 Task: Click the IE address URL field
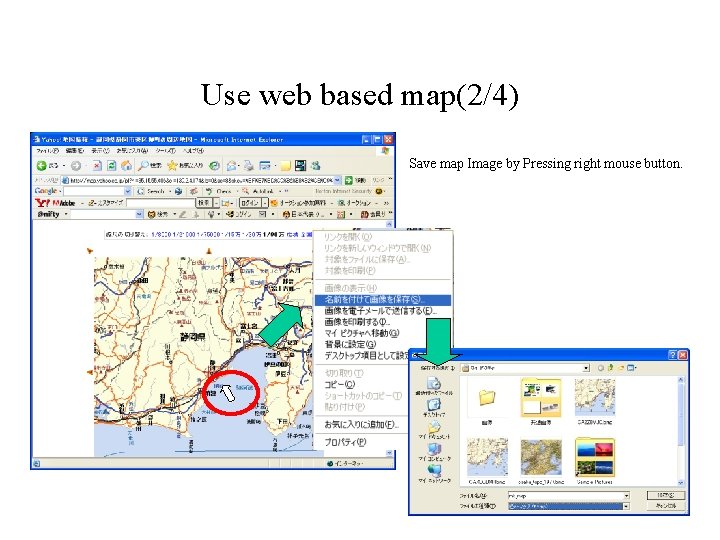pyautogui.click(x=198, y=180)
